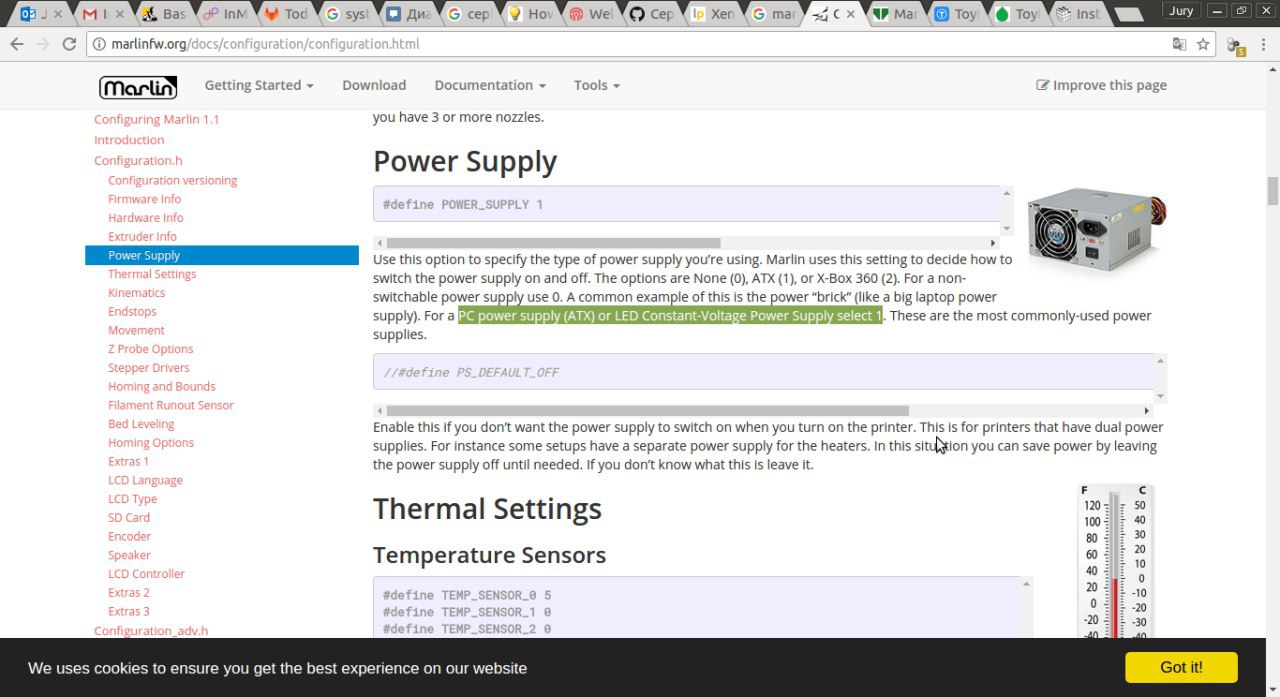1280x697 pixels.
Task: Open Configuring Marlin 1.1 in sidebar
Action: (x=157, y=119)
